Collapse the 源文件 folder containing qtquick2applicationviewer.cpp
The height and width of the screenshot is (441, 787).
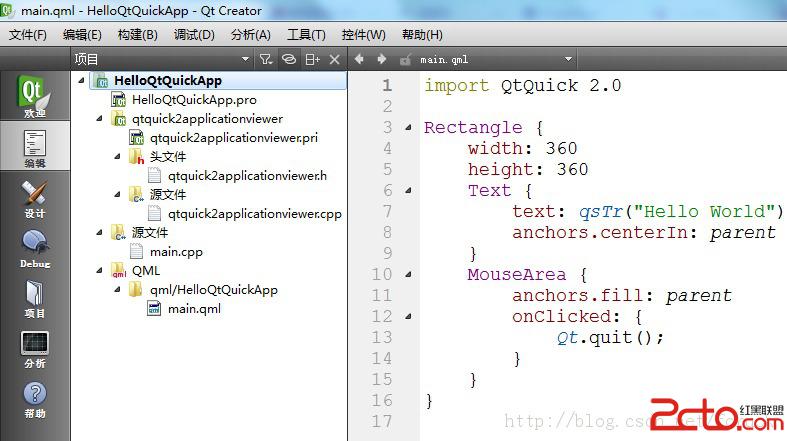tap(117, 194)
